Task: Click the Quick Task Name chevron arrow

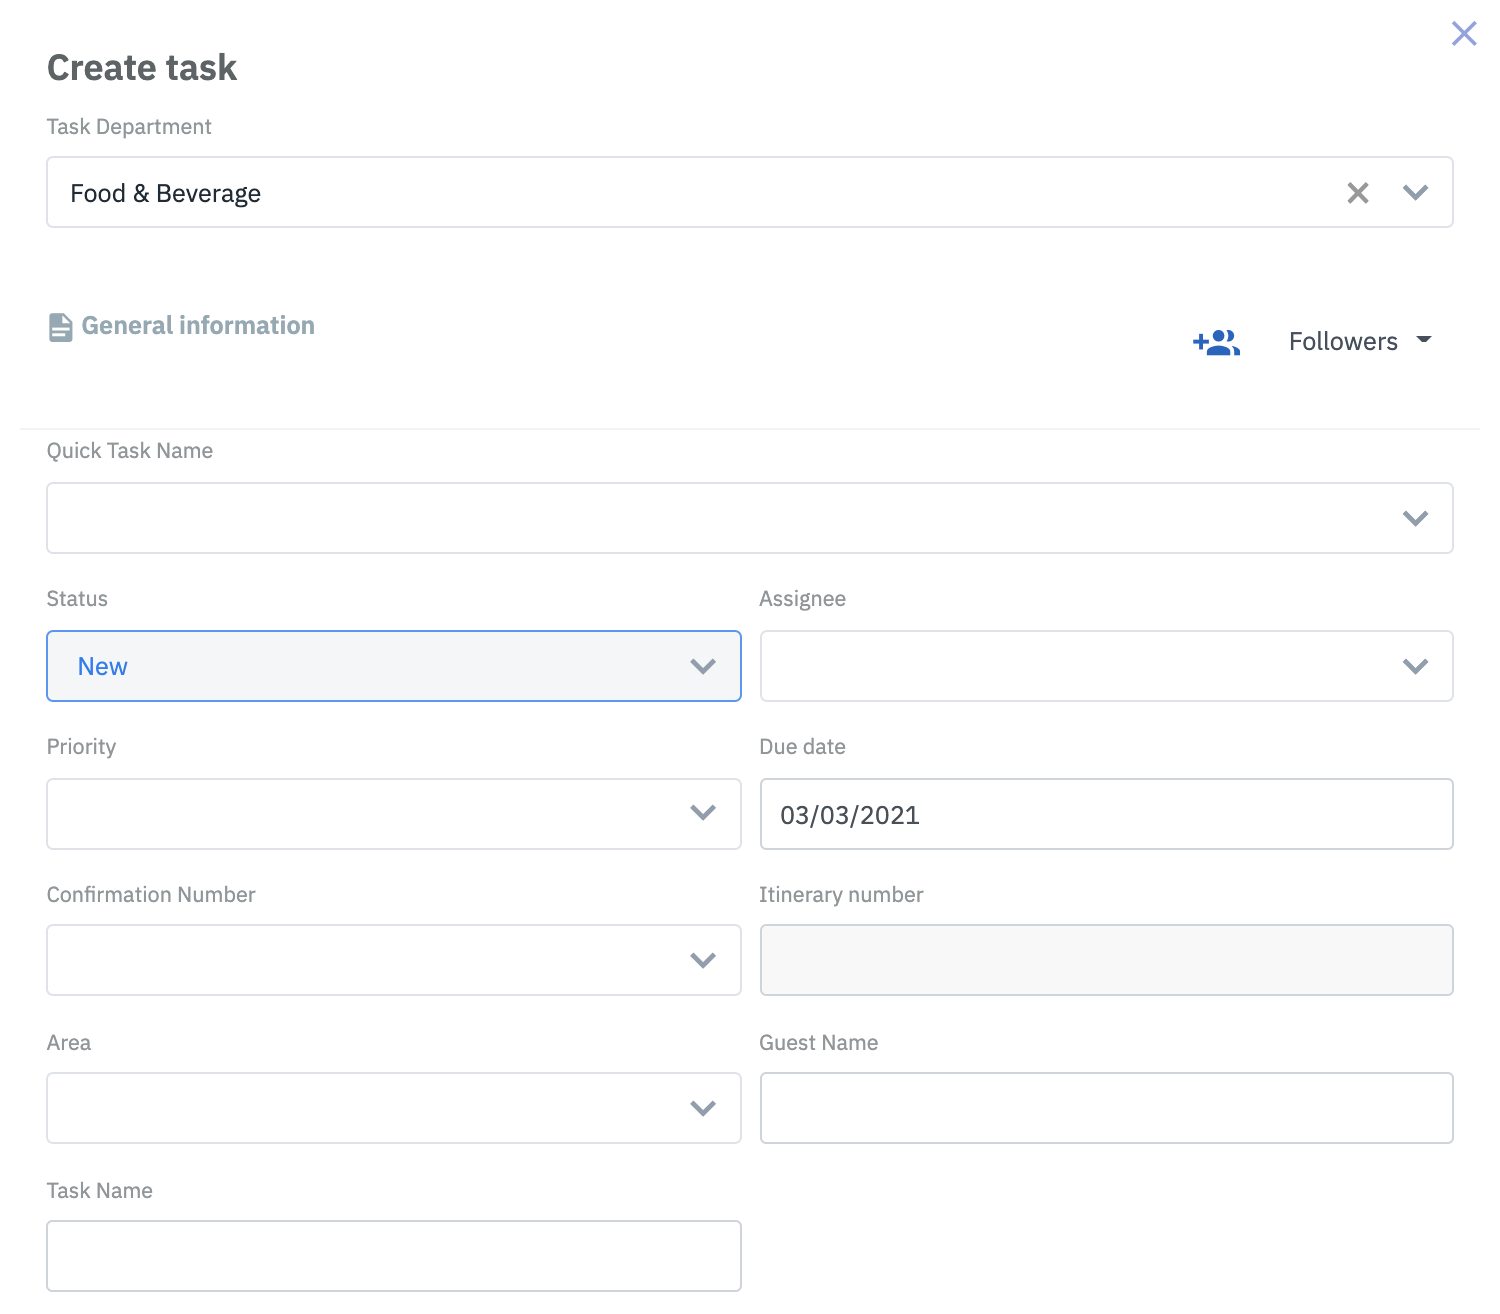Action: (1415, 518)
